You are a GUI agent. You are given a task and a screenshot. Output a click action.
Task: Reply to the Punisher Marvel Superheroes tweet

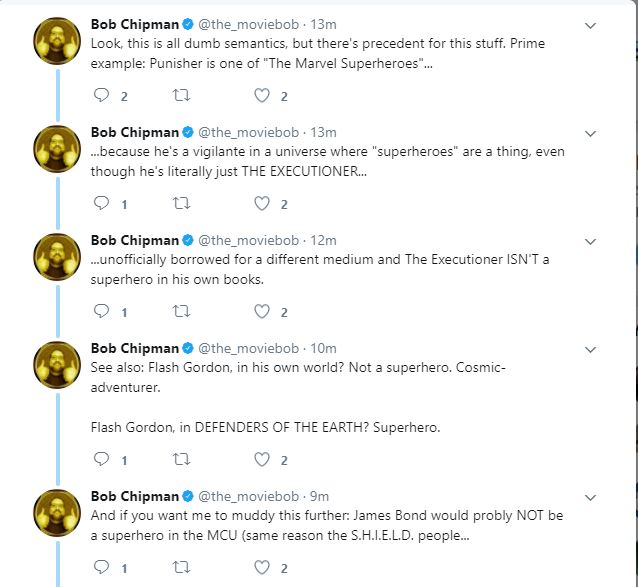(x=101, y=95)
